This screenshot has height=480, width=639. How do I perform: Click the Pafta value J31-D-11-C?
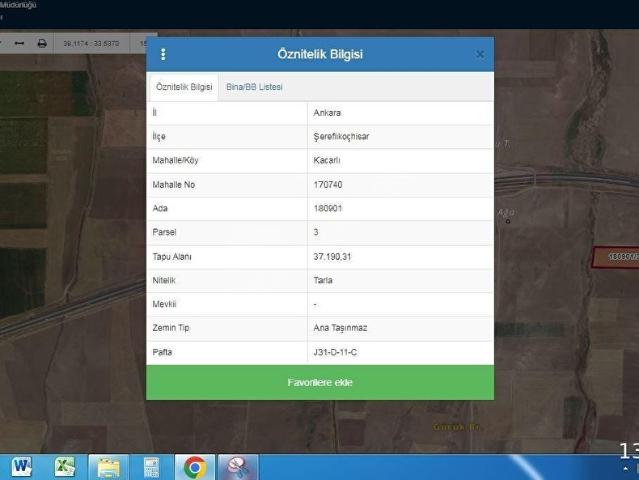[335, 352]
